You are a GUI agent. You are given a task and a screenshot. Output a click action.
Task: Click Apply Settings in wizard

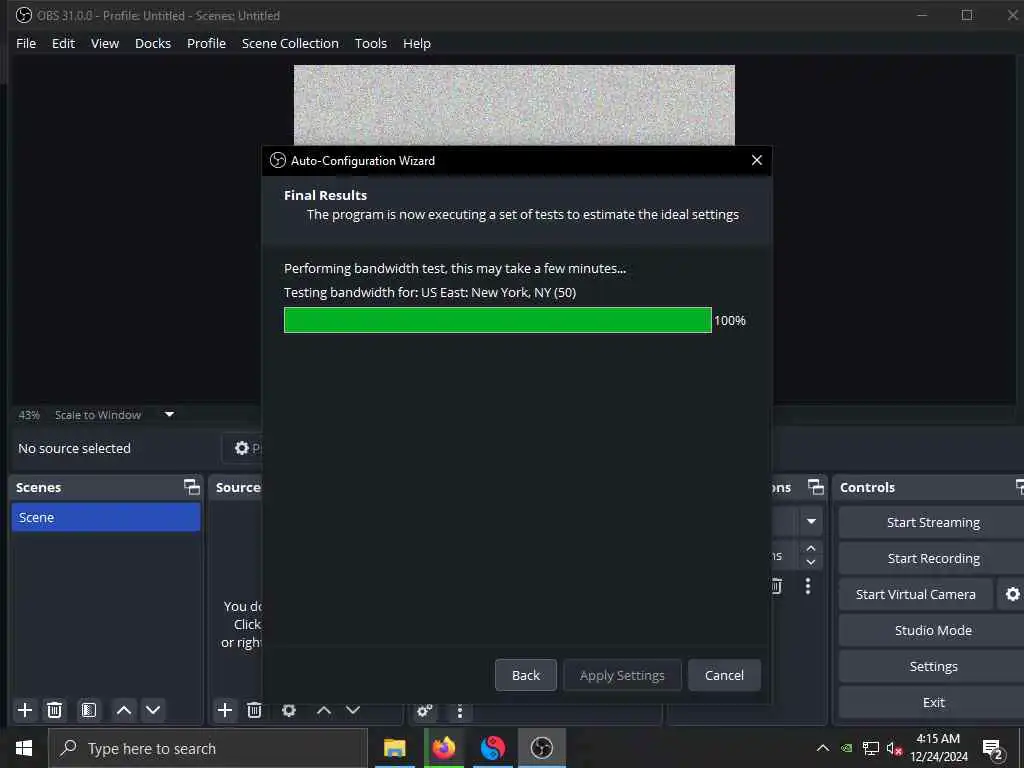click(622, 675)
